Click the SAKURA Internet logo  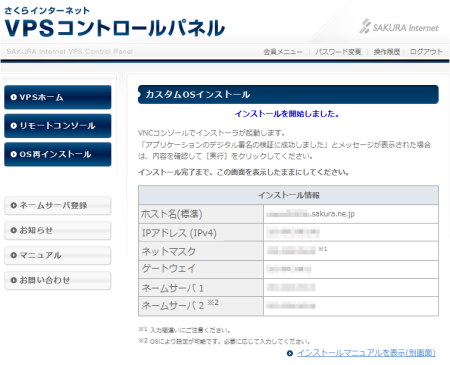pyautogui.click(x=399, y=26)
